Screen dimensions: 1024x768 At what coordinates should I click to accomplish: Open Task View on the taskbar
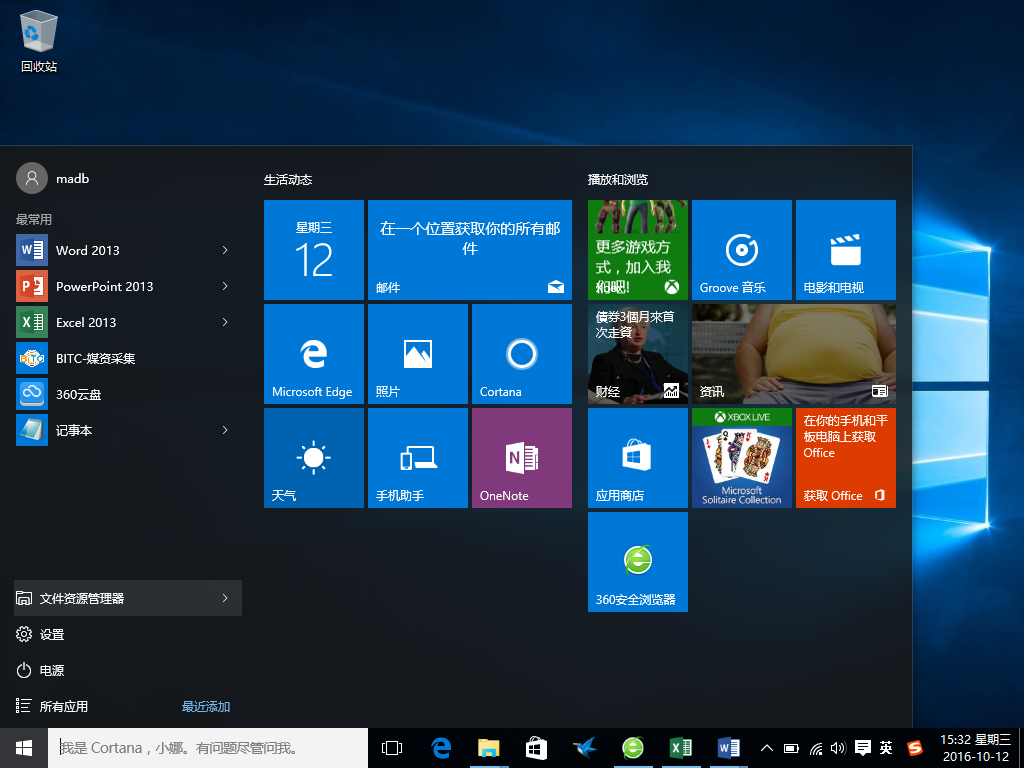click(x=392, y=748)
